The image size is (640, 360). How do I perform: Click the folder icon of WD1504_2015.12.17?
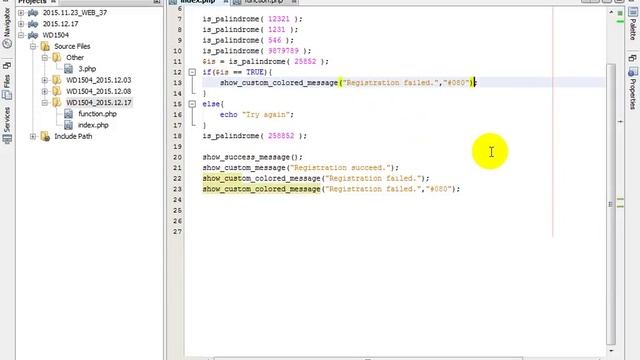[x=57, y=102]
